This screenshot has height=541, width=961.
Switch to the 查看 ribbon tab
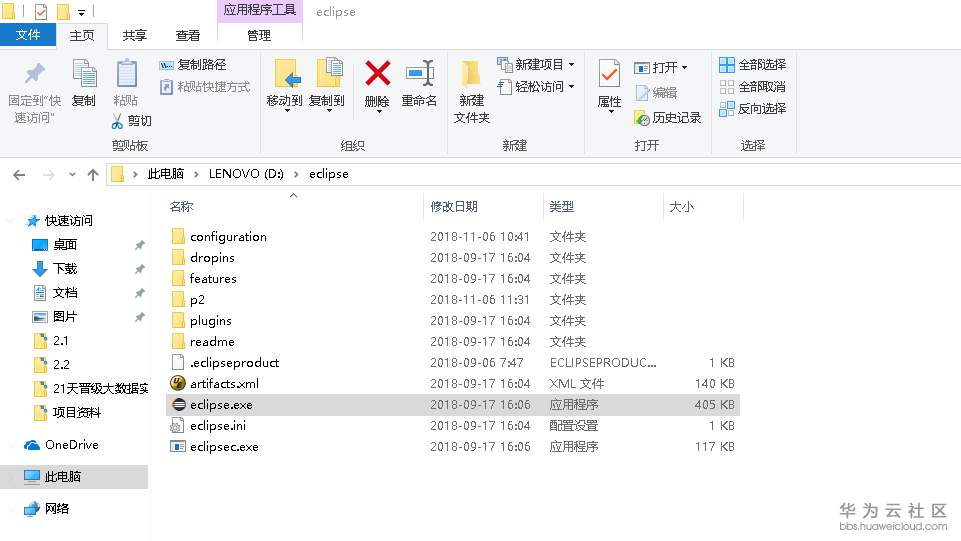point(188,36)
